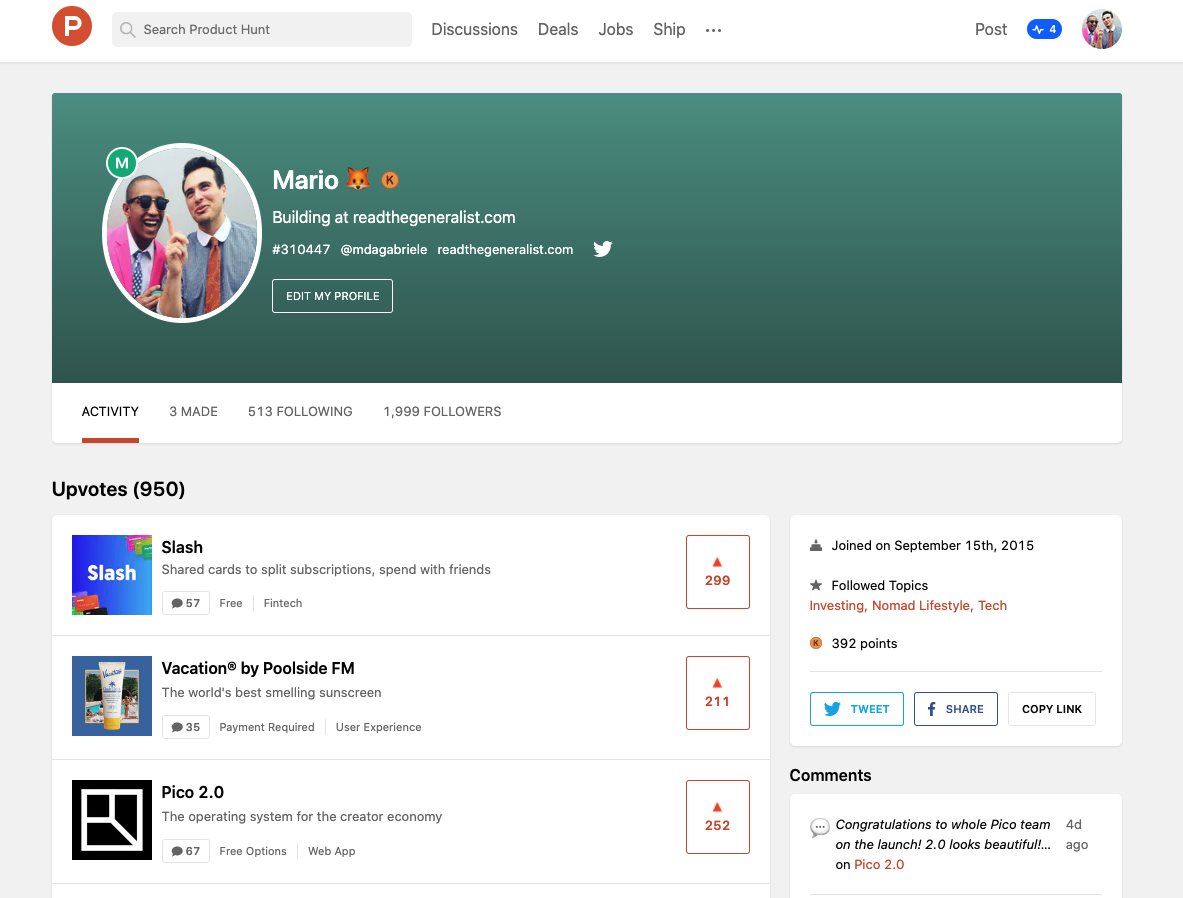Click the Product Hunt logo

point(72,27)
